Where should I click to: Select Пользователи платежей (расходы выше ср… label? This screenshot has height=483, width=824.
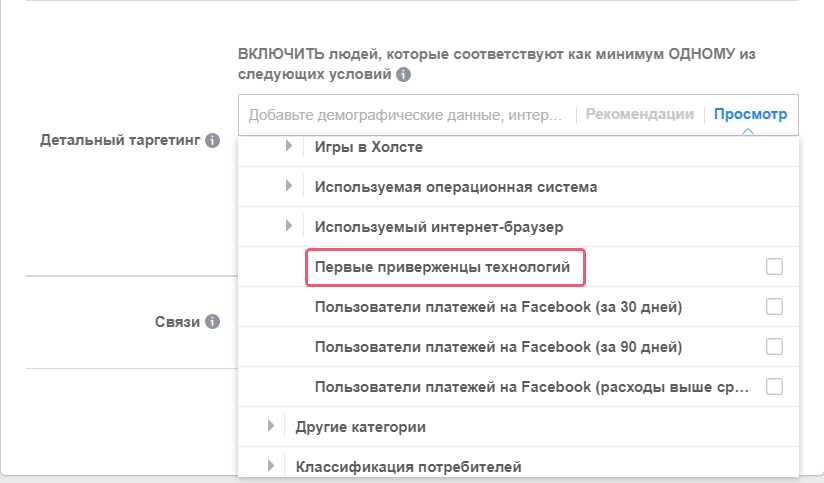(x=531, y=387)
